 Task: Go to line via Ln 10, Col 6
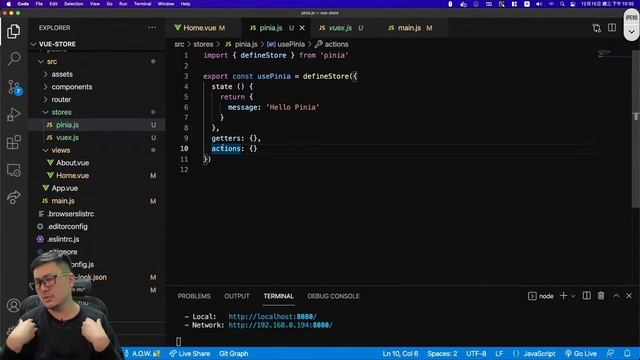[x=400, y=353]
